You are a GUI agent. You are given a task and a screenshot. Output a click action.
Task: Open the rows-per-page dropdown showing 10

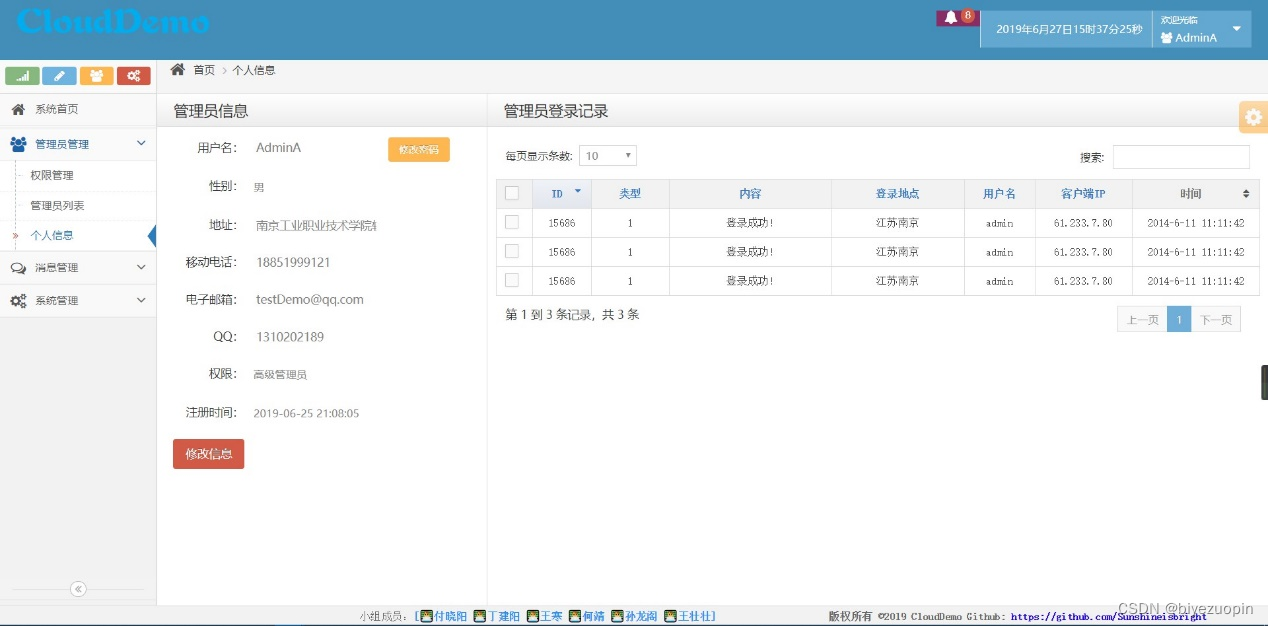[608, 156]
